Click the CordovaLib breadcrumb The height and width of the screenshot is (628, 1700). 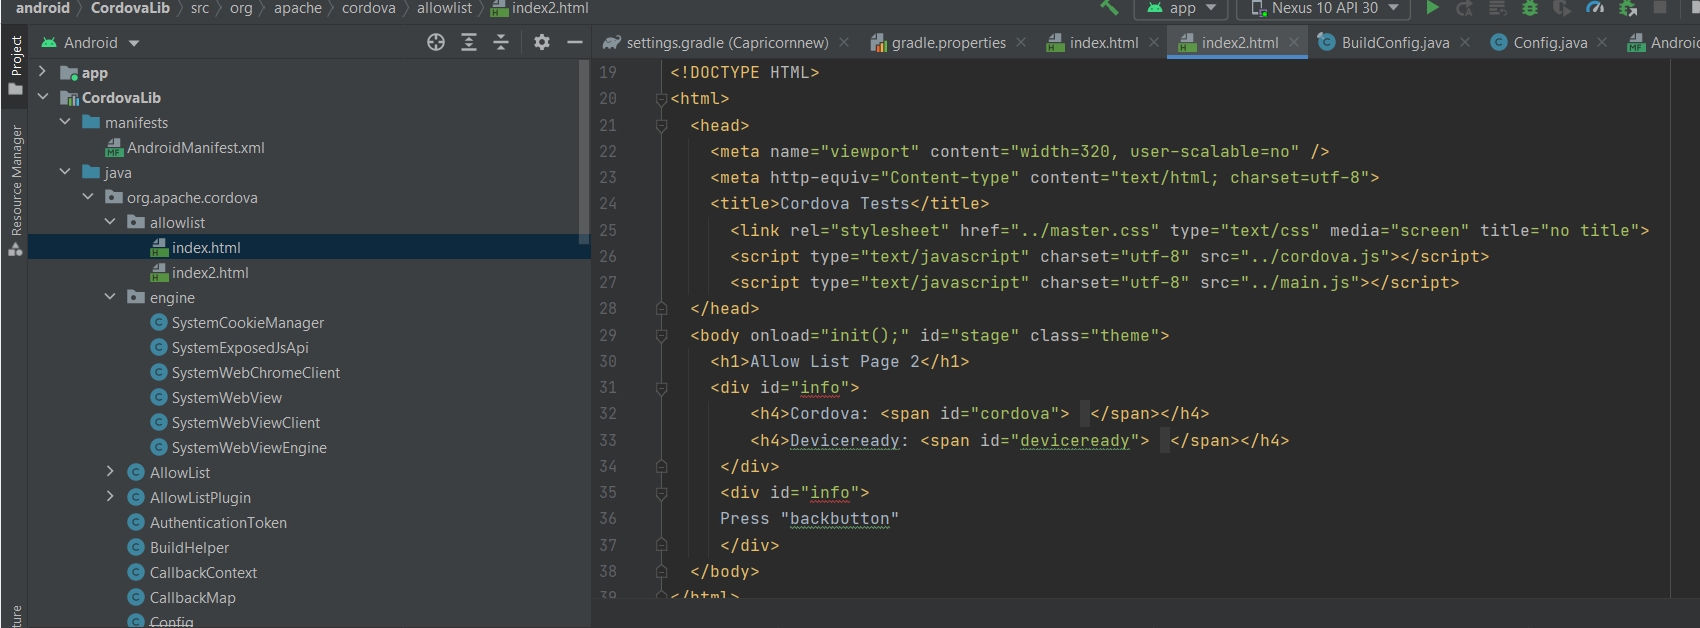point(130,8)
